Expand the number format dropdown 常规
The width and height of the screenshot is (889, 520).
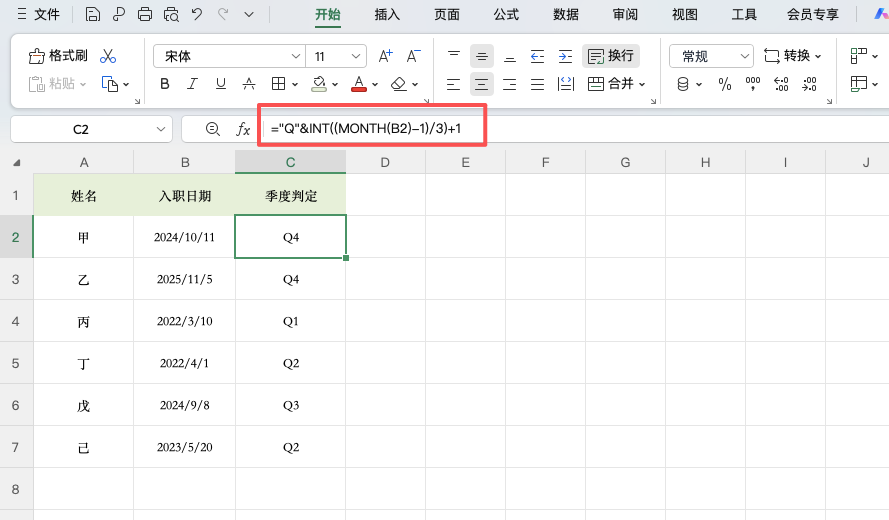[x=711, y=56]
